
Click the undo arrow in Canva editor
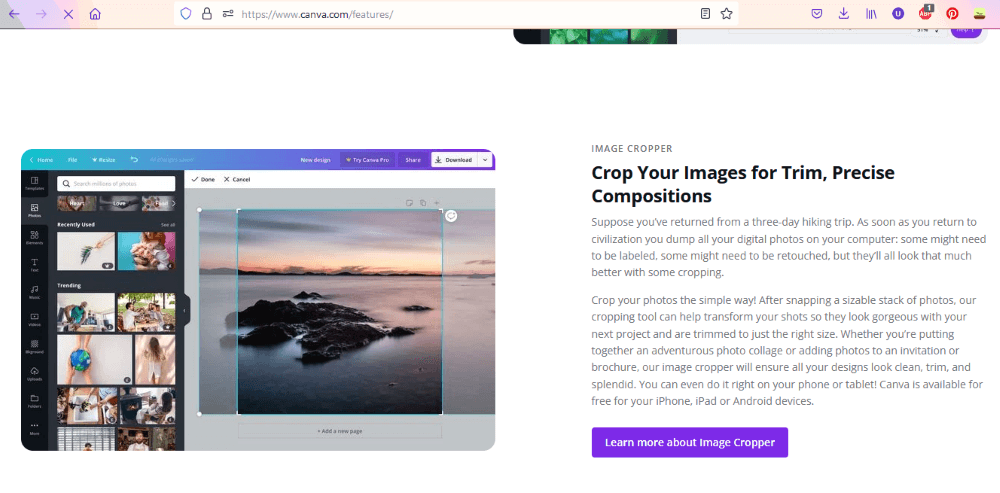(x=134, y=159)
